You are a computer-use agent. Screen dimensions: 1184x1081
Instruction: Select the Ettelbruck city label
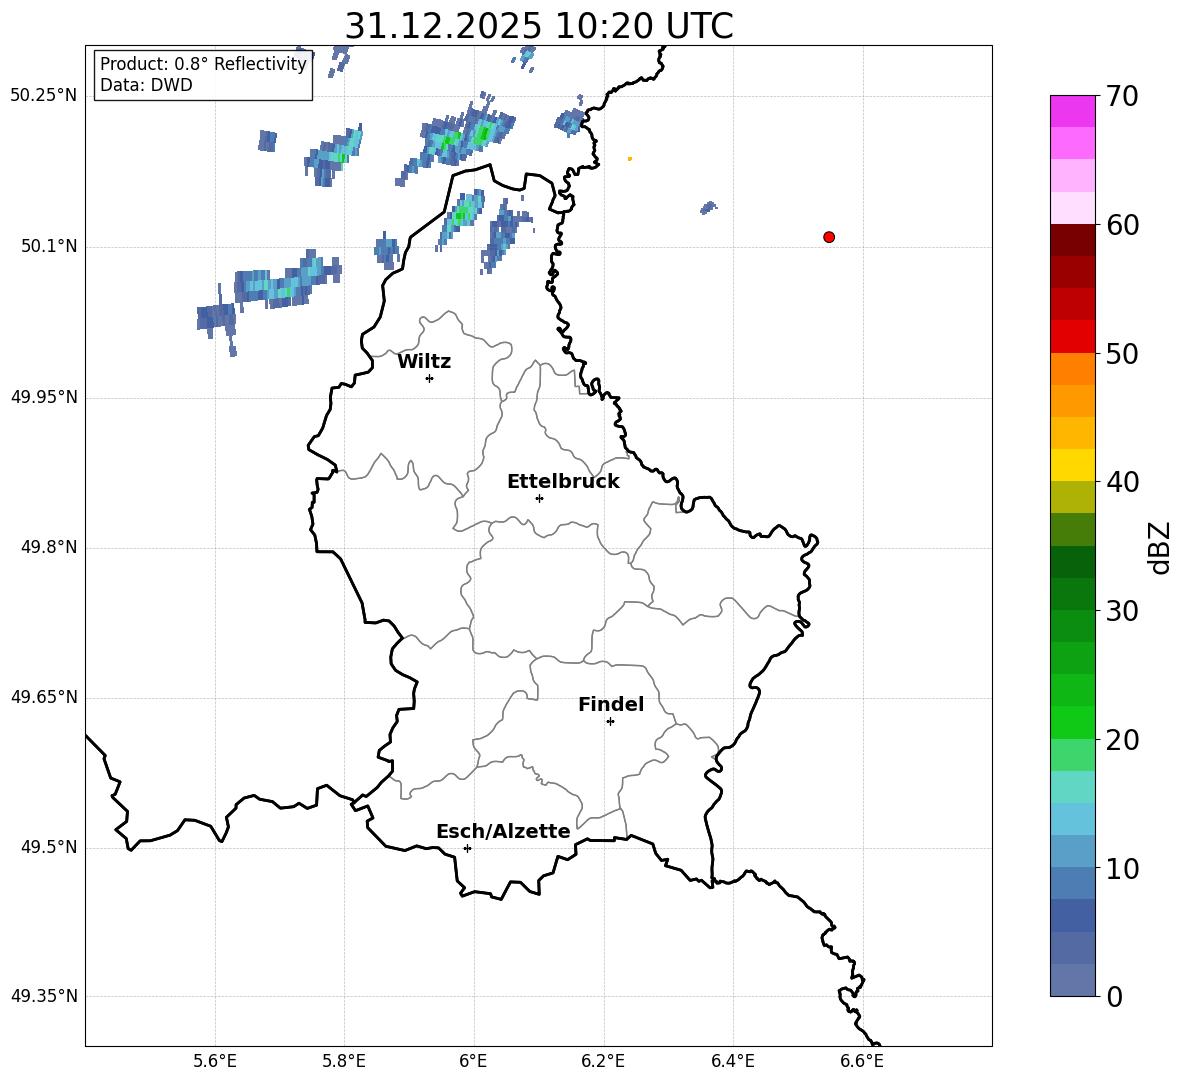pyautogui.click(x=563, y=482)
